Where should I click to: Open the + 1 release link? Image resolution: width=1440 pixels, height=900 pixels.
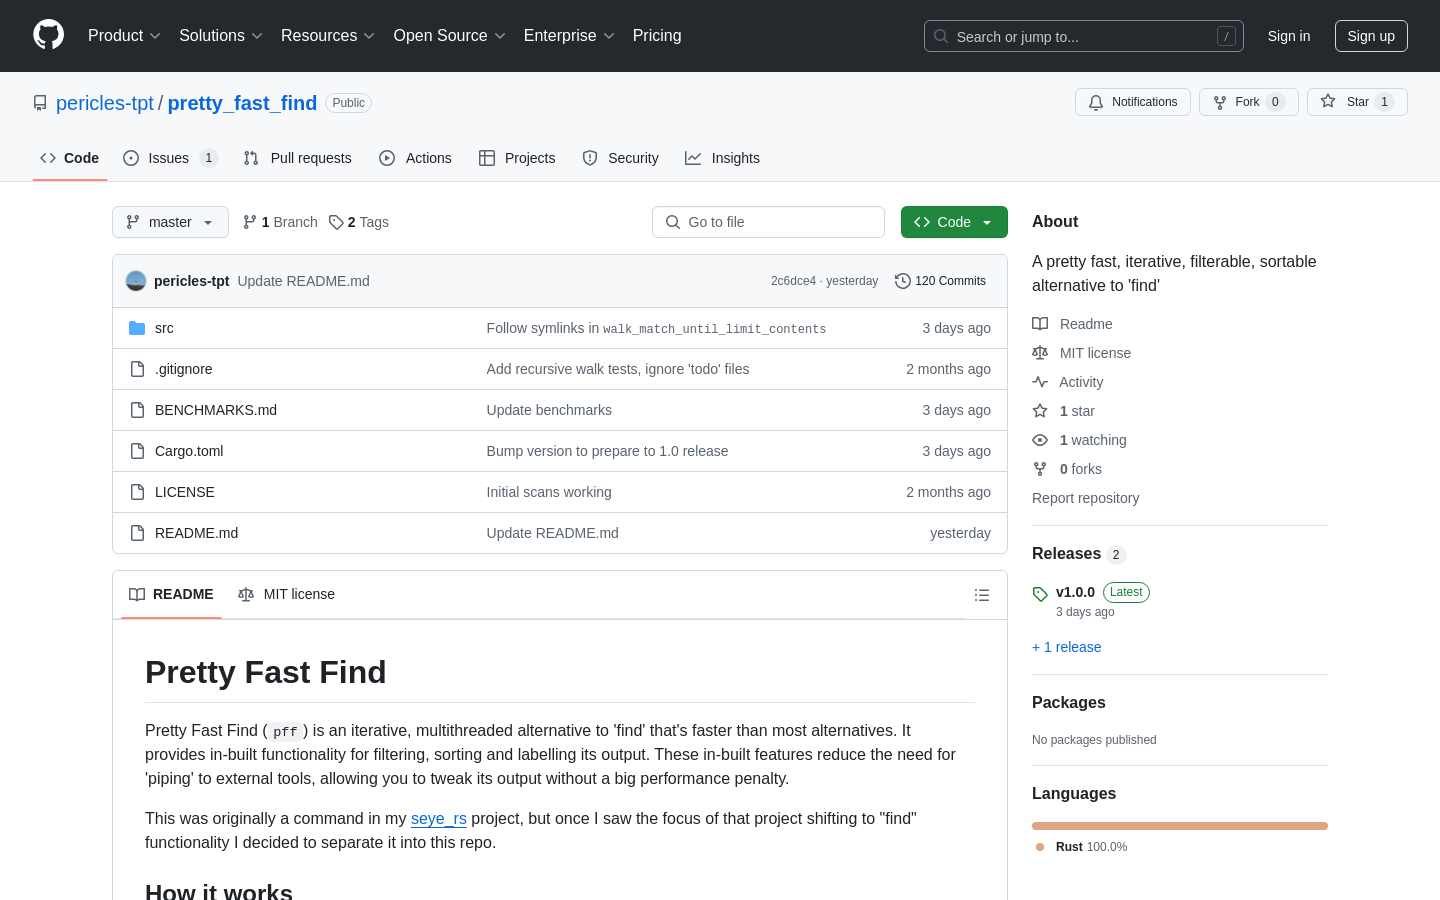[x=1066, y=647]
